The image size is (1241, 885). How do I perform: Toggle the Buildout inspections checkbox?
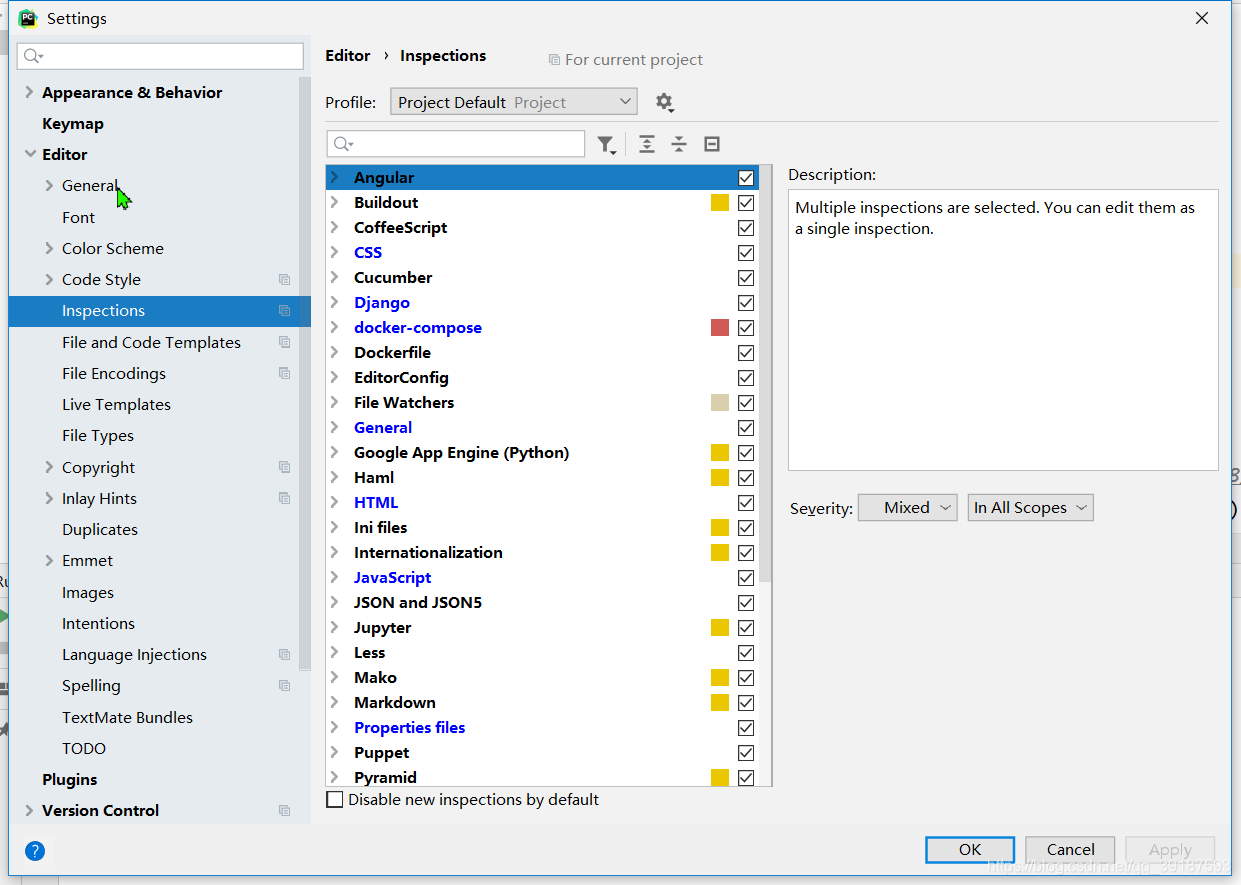(746, 202)
